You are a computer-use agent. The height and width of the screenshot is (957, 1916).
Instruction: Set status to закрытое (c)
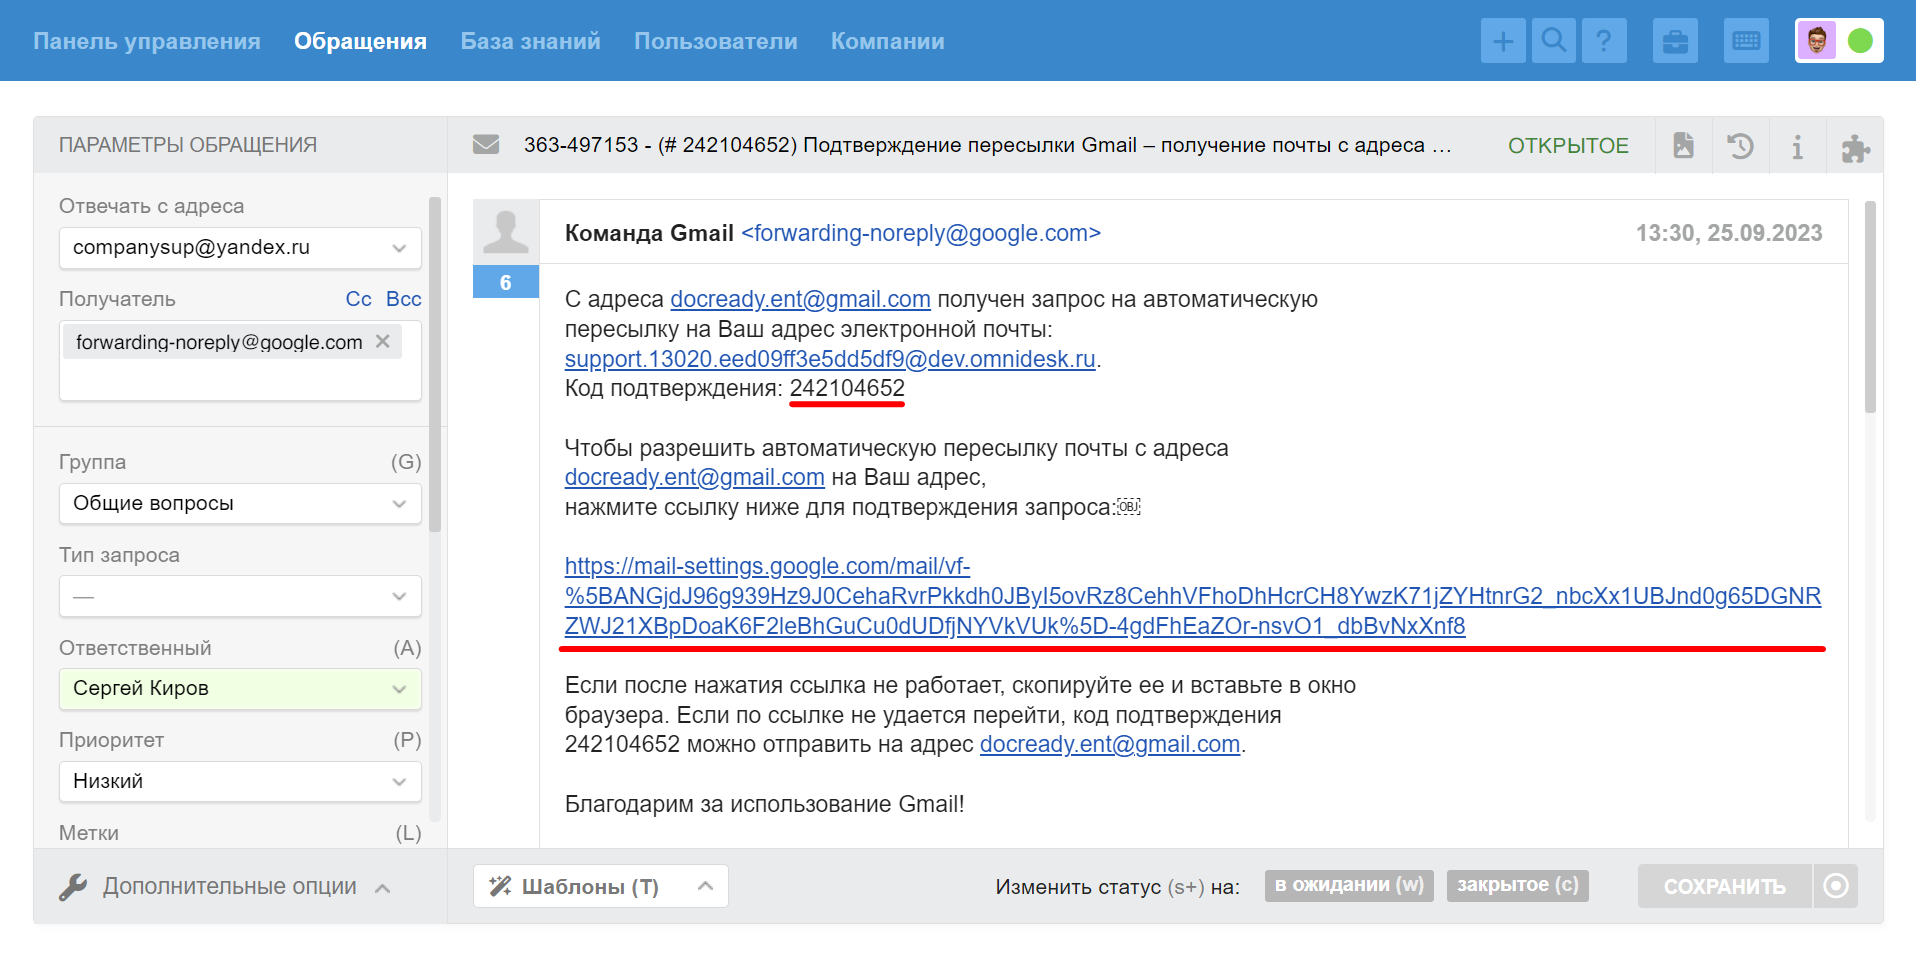[1518, 886]
